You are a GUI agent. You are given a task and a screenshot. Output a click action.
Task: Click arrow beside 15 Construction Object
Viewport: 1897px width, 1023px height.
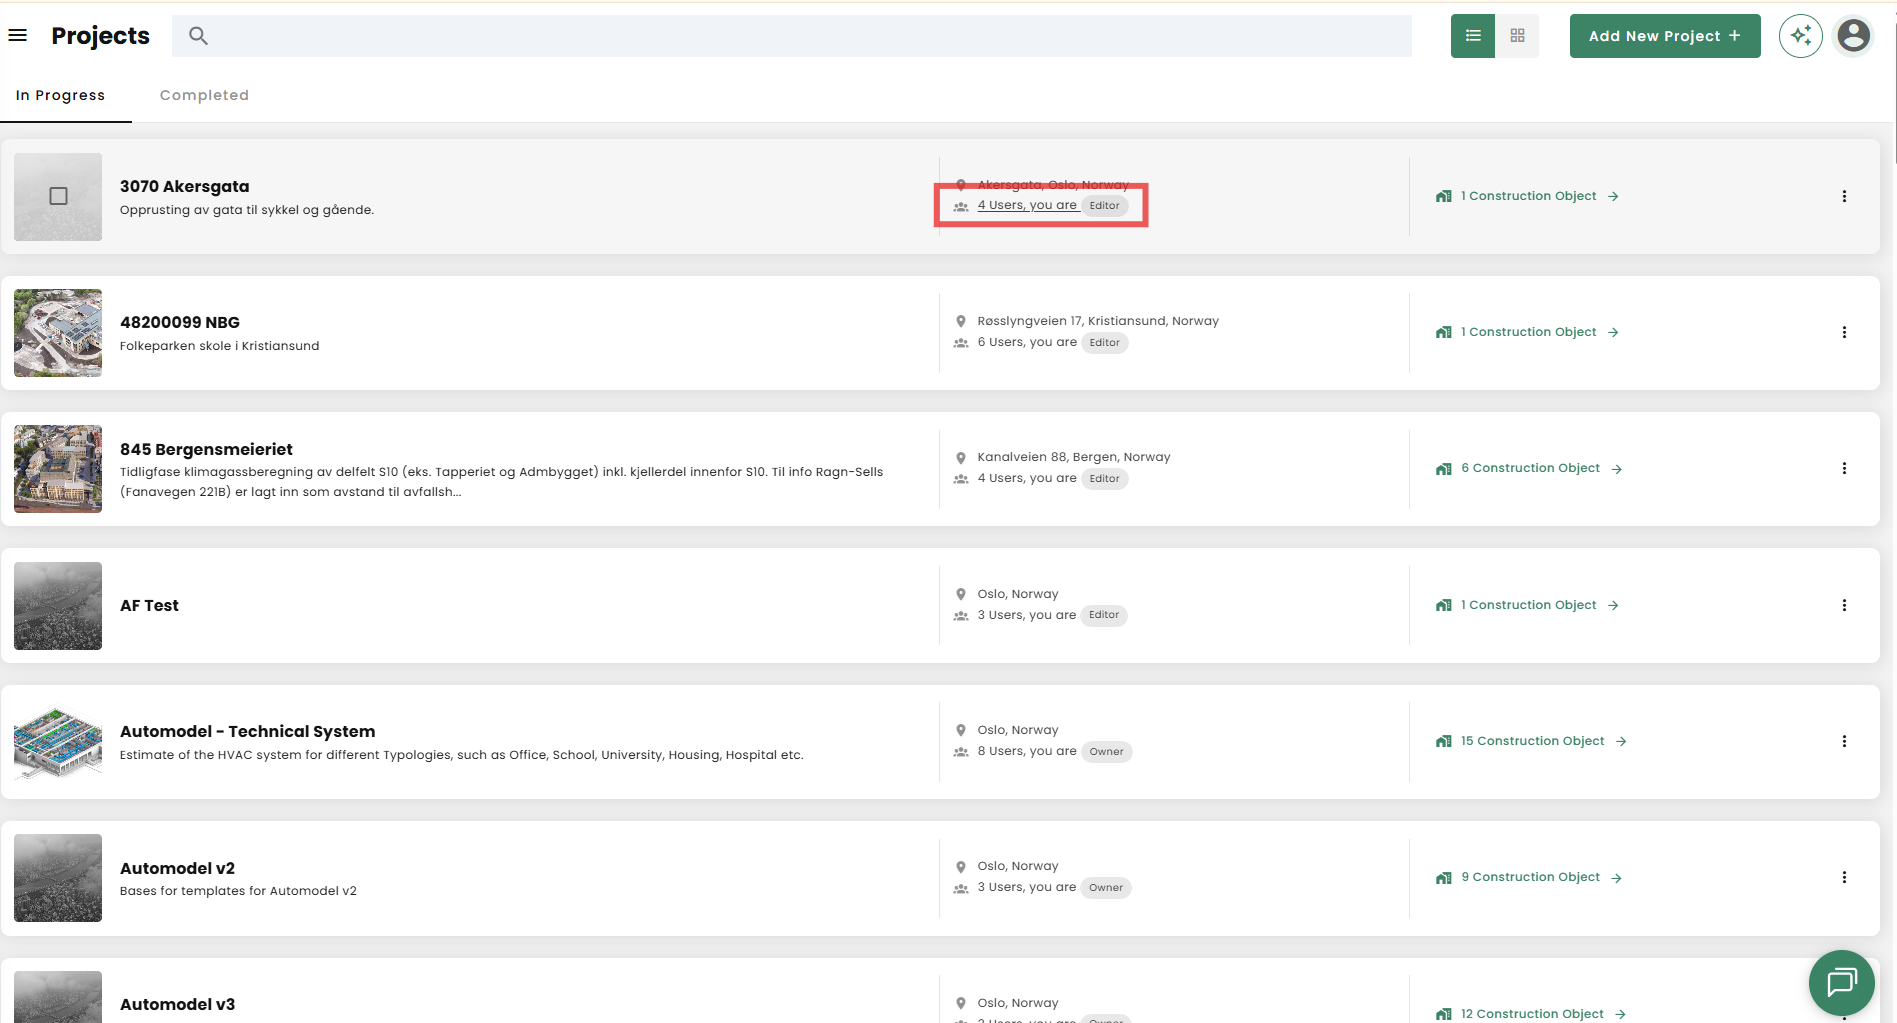coord(1621,741)
